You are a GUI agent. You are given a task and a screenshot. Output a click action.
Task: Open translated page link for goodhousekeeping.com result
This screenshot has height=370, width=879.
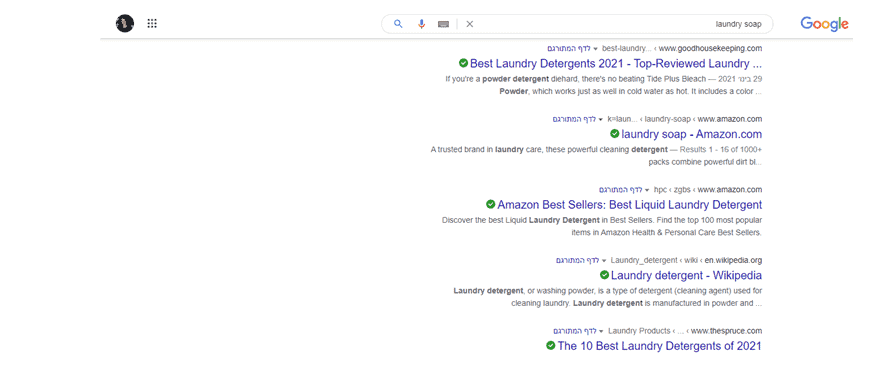point(569,49)
